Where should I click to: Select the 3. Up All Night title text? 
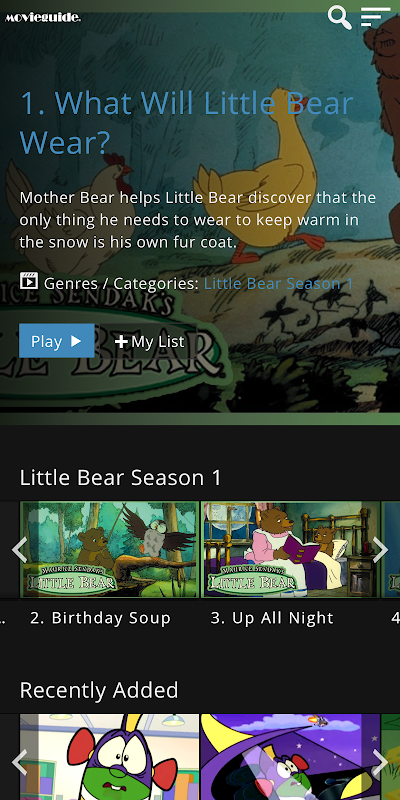(x=272, y=618)
